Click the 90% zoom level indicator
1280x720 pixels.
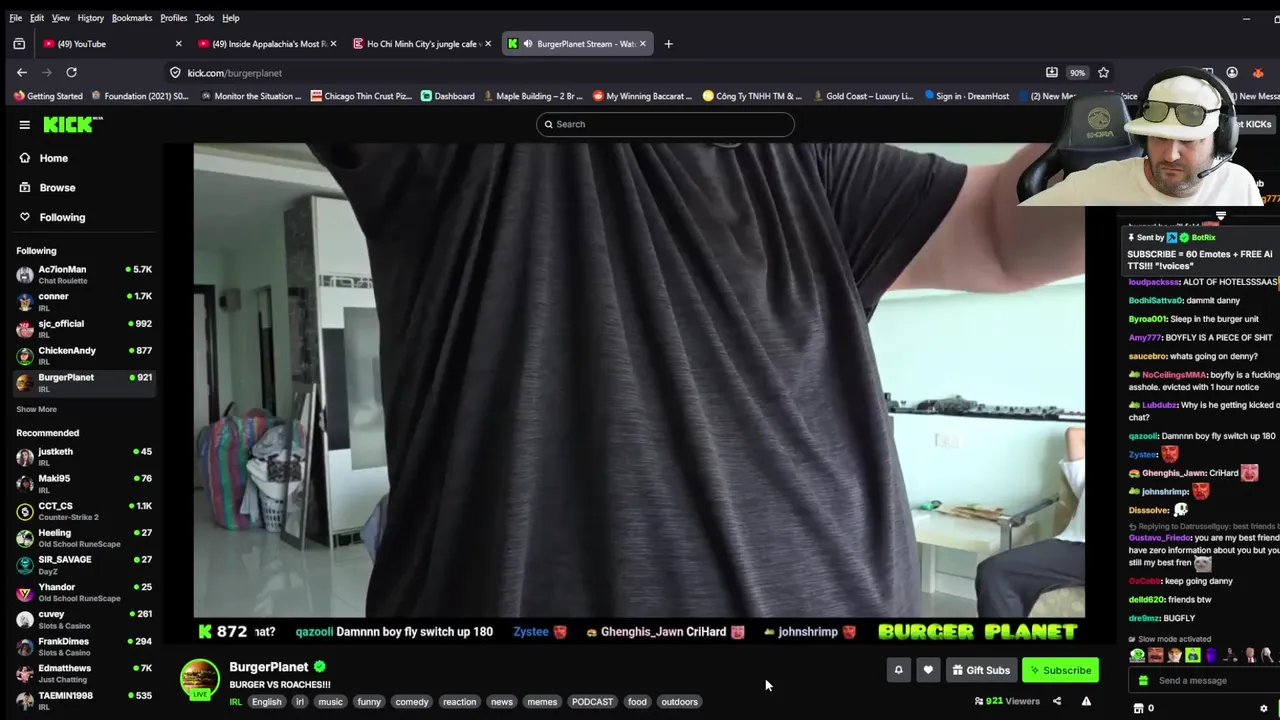tap(1077, 73)
